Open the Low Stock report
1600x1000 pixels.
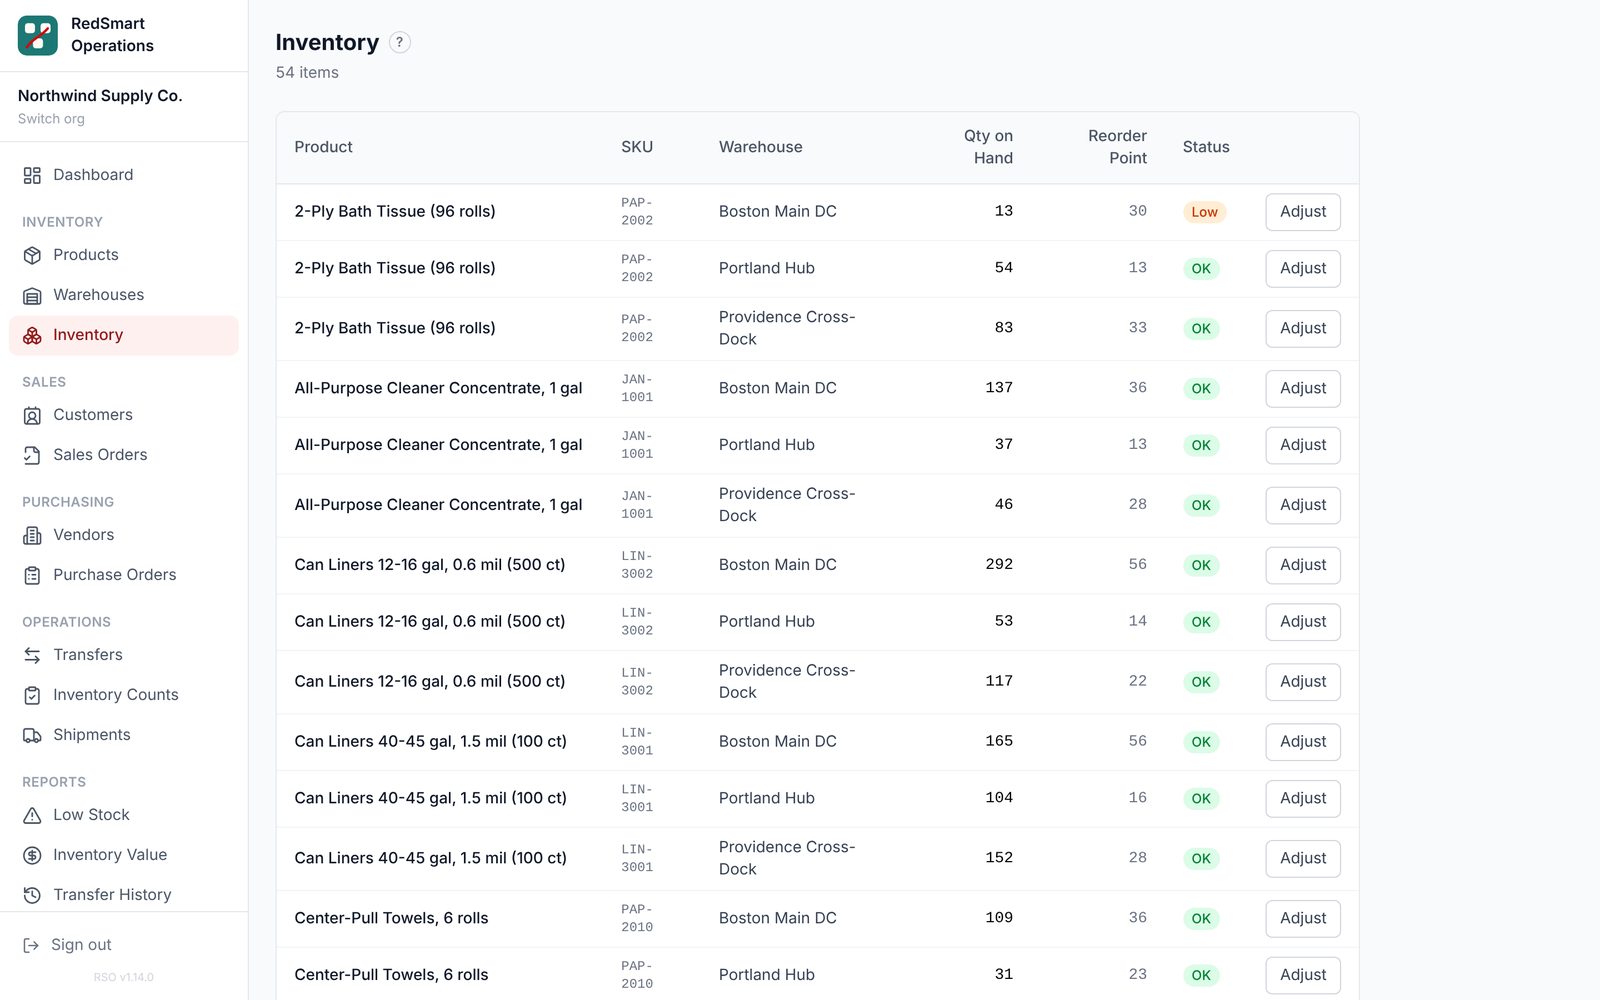coord(124,815)
